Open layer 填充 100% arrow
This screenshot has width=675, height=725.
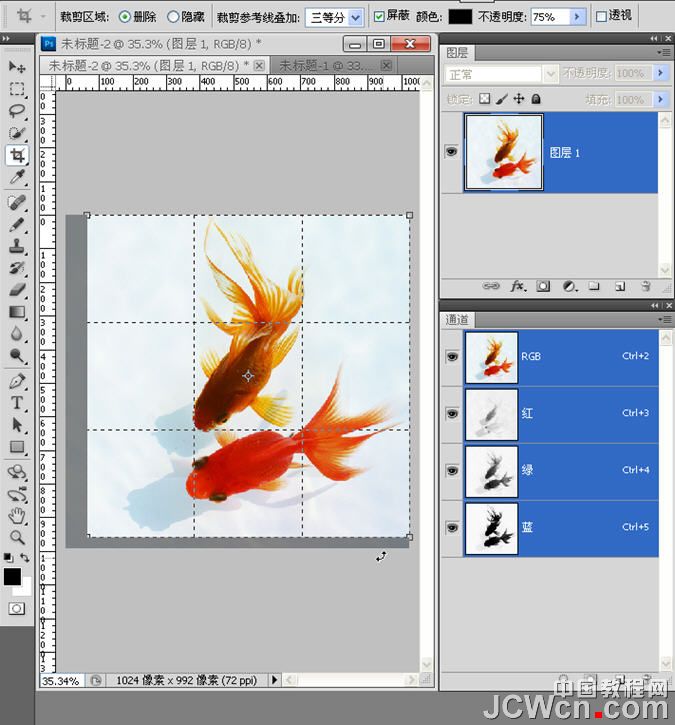(x=660, y=99)
